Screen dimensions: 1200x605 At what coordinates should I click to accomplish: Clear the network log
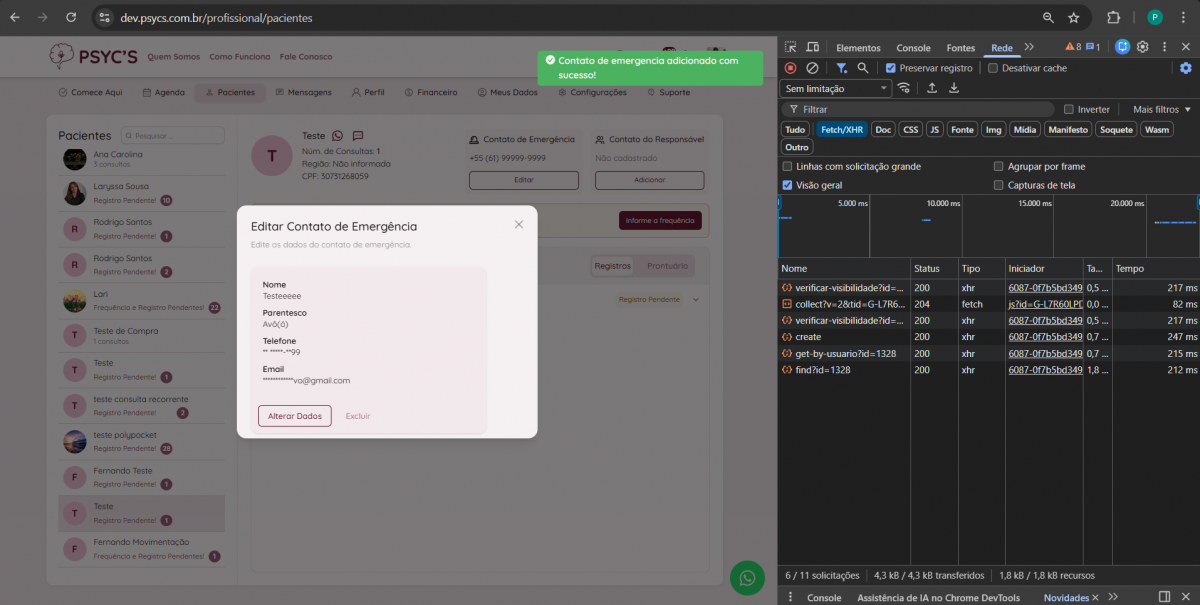click(812, 68)
